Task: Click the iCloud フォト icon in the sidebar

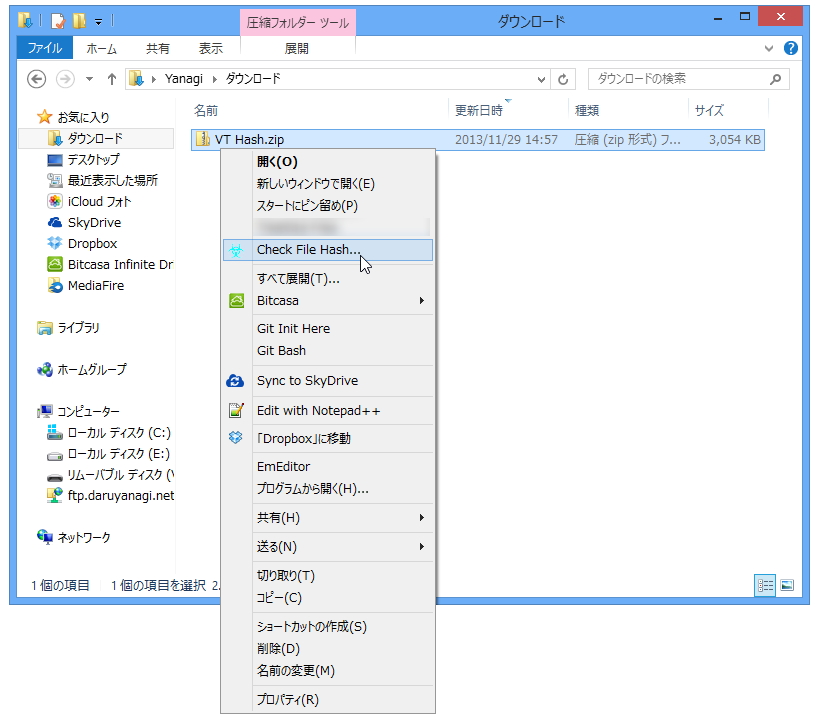Action: click(x=57, y=201)
